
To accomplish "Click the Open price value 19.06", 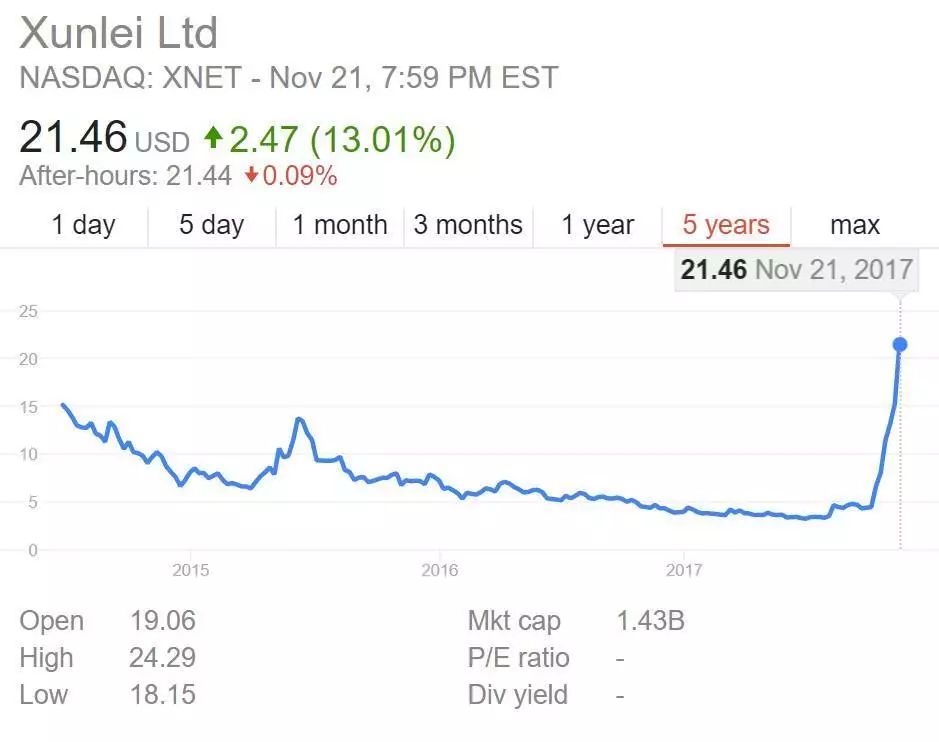I will pos(162,621).
